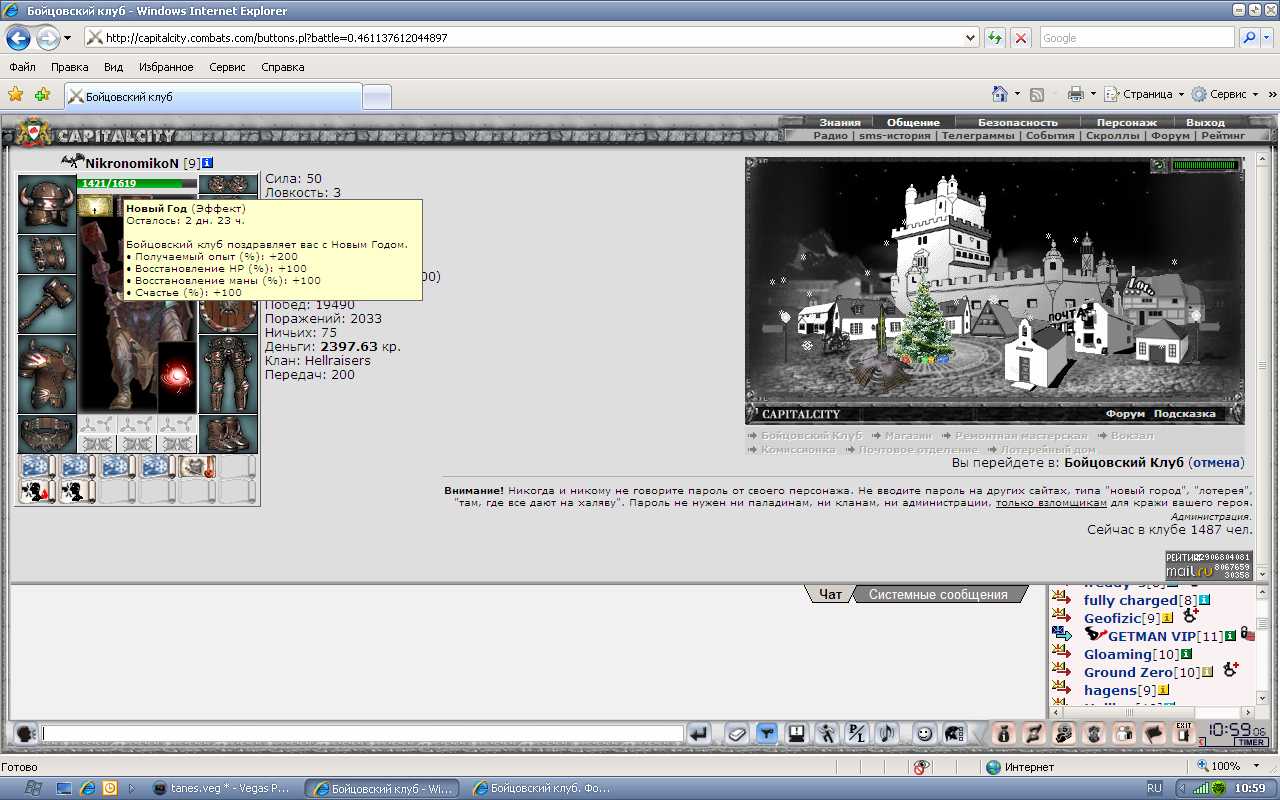Use the first snowflake scroll
The width and height of the screenshot is (1280, 800).
point(37,467)
